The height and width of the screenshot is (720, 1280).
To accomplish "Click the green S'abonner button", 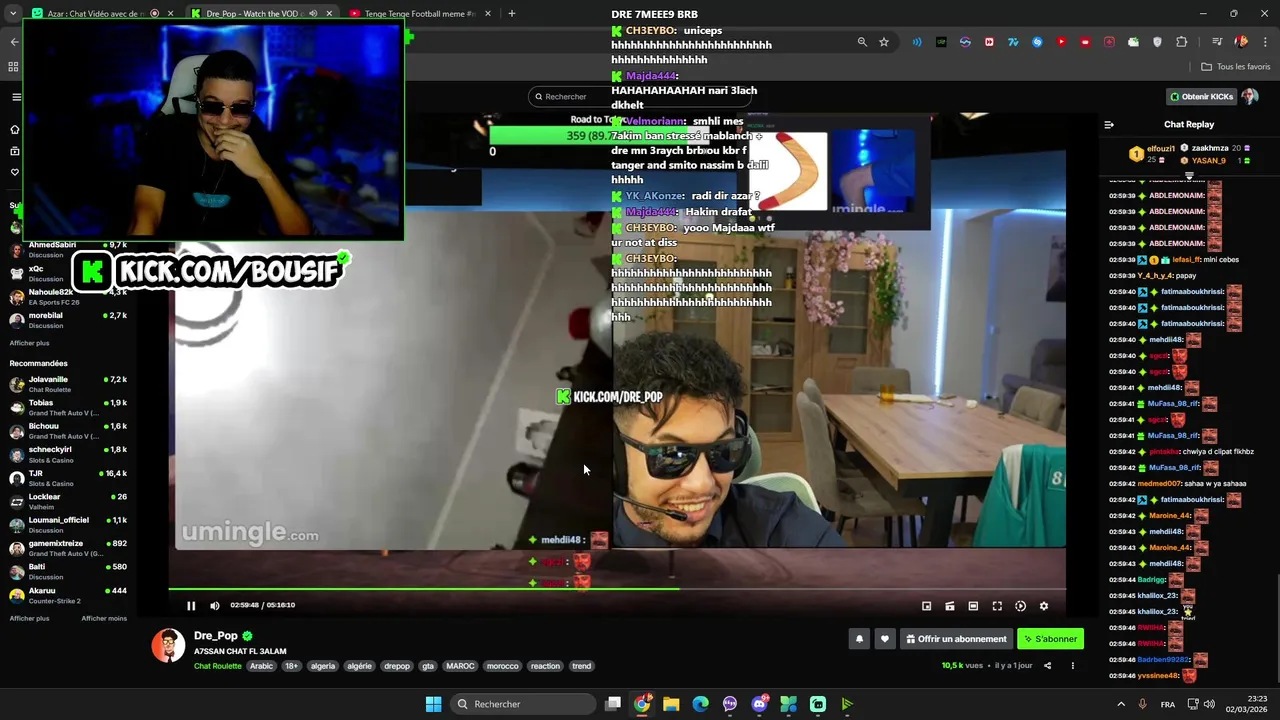I will pyautogui.click(x=1050, y=639).
